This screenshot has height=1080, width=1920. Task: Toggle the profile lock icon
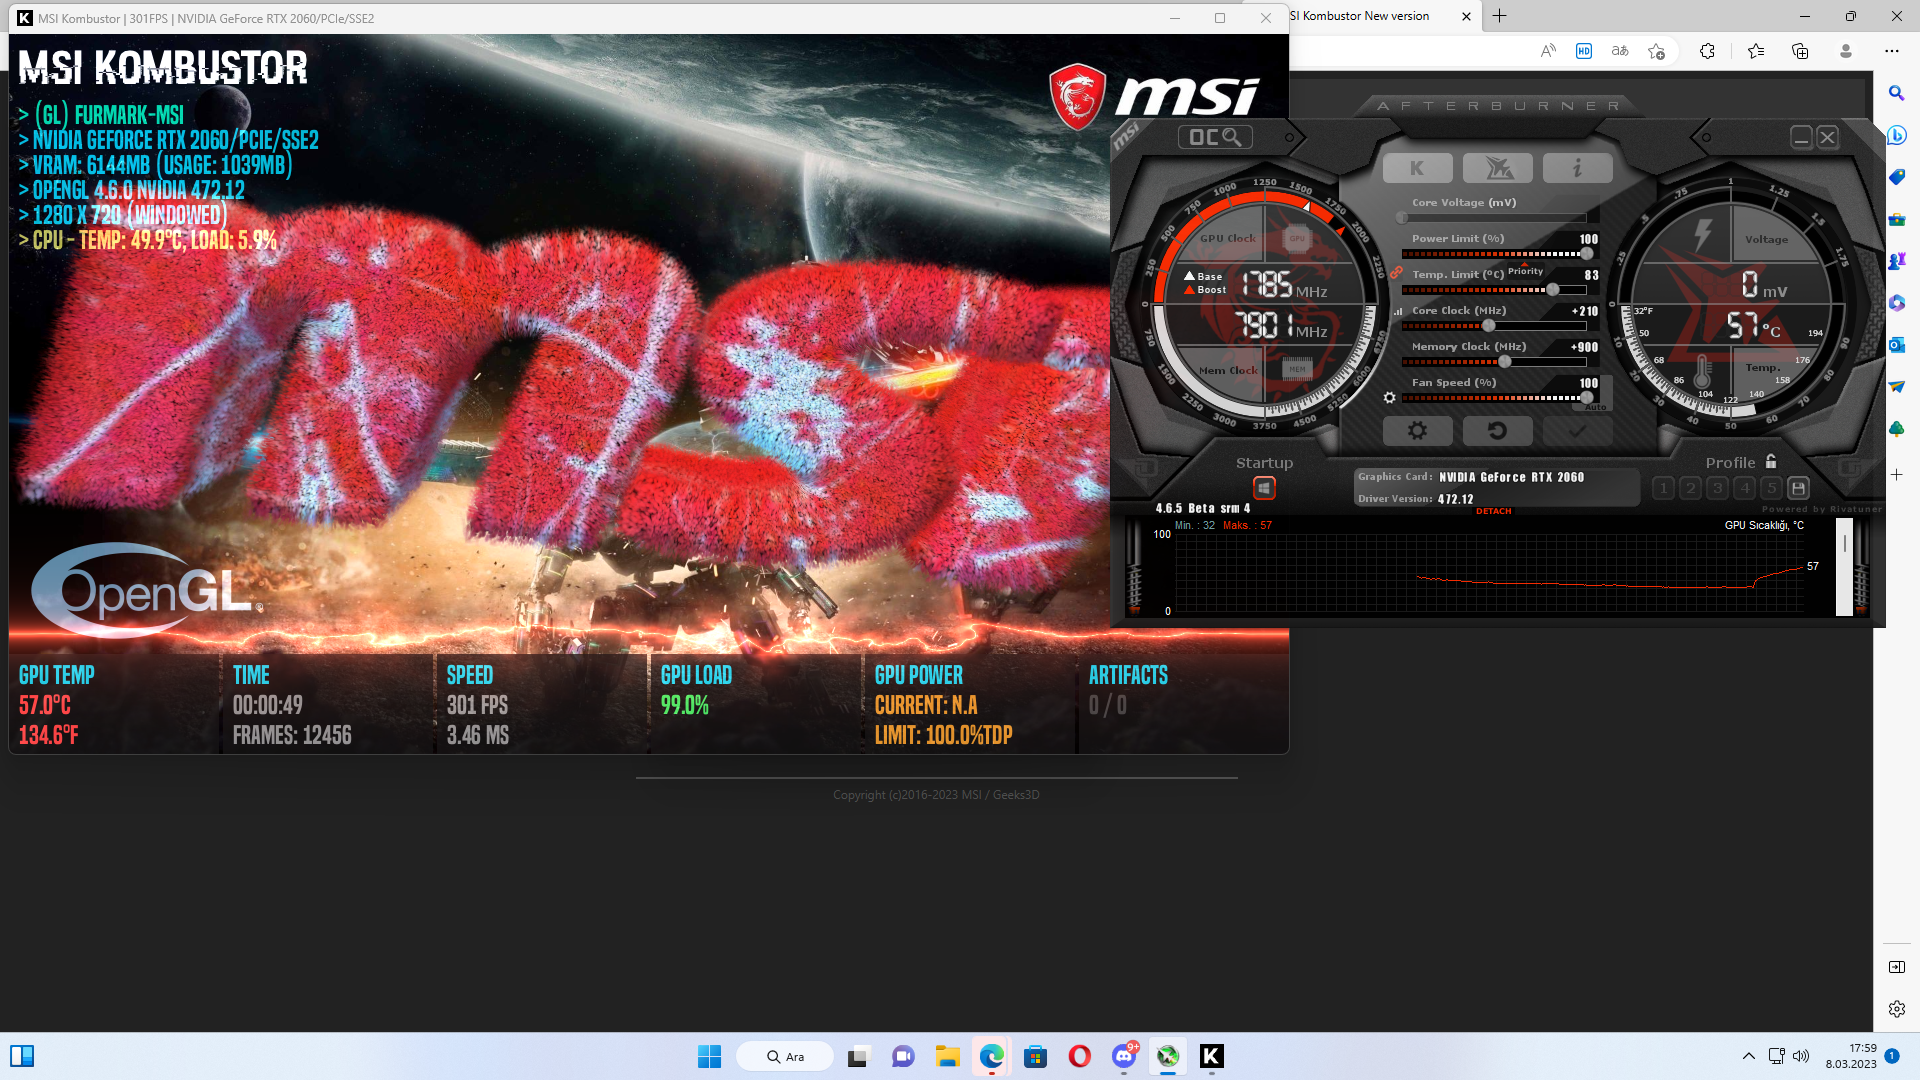1771,461
